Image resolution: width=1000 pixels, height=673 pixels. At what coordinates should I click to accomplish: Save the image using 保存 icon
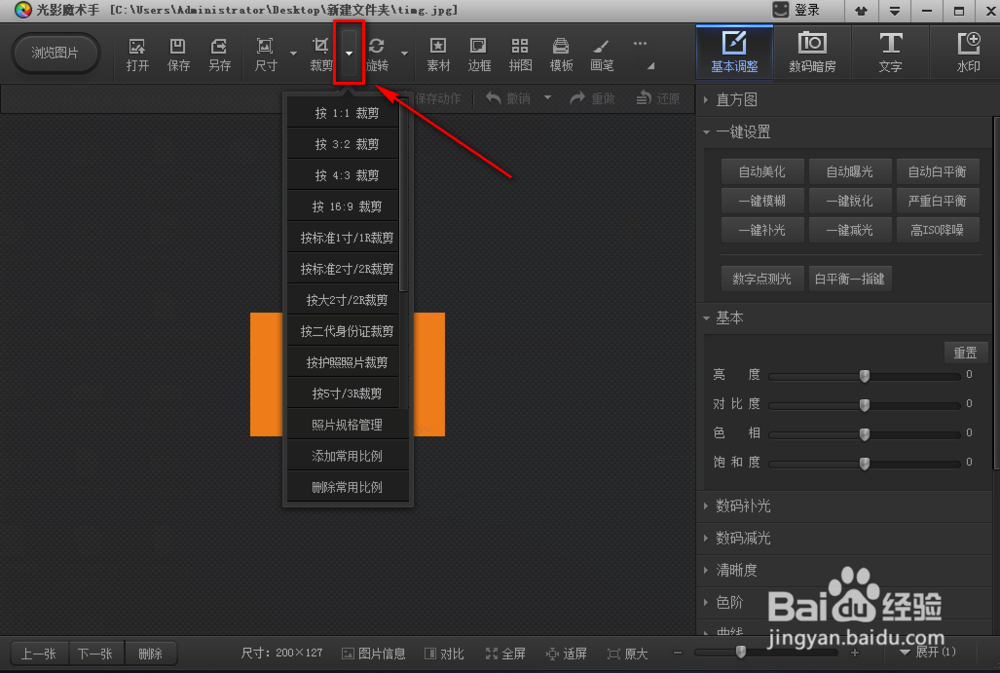point(178,54)
